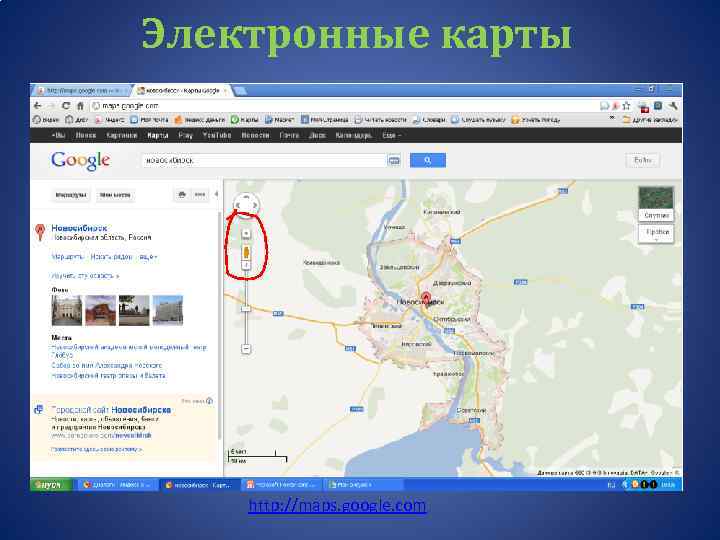Select Почта in Google black bar
This screenshot has height=540, width=720.
(289, 135)
